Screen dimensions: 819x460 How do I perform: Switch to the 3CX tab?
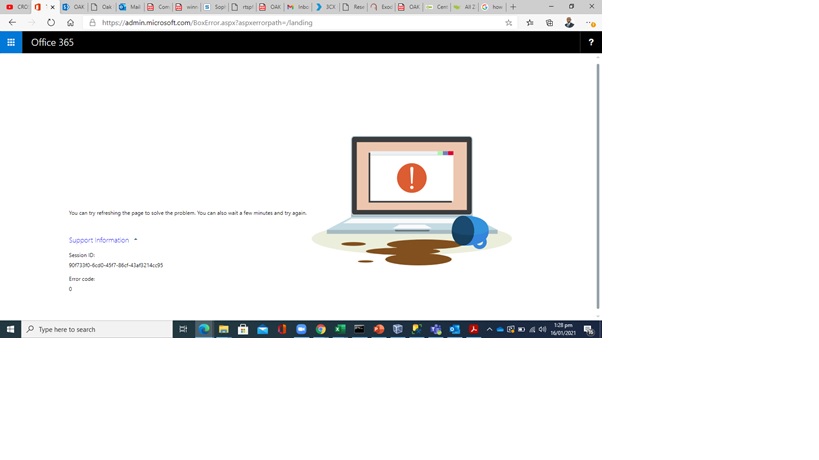tap(326, 7)
